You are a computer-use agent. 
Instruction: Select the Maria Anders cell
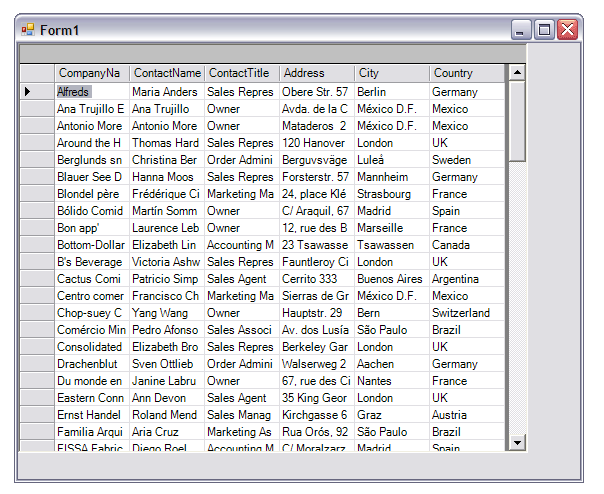coord(166,92)
